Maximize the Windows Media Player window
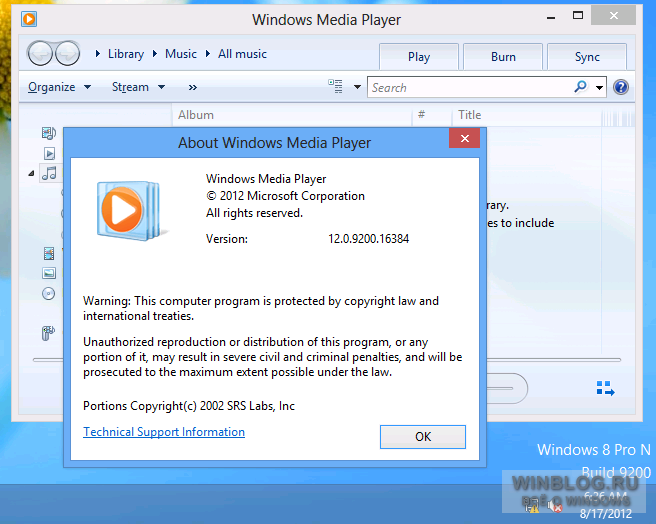This screenshot has height=524, width=656. tap(578, 16)
